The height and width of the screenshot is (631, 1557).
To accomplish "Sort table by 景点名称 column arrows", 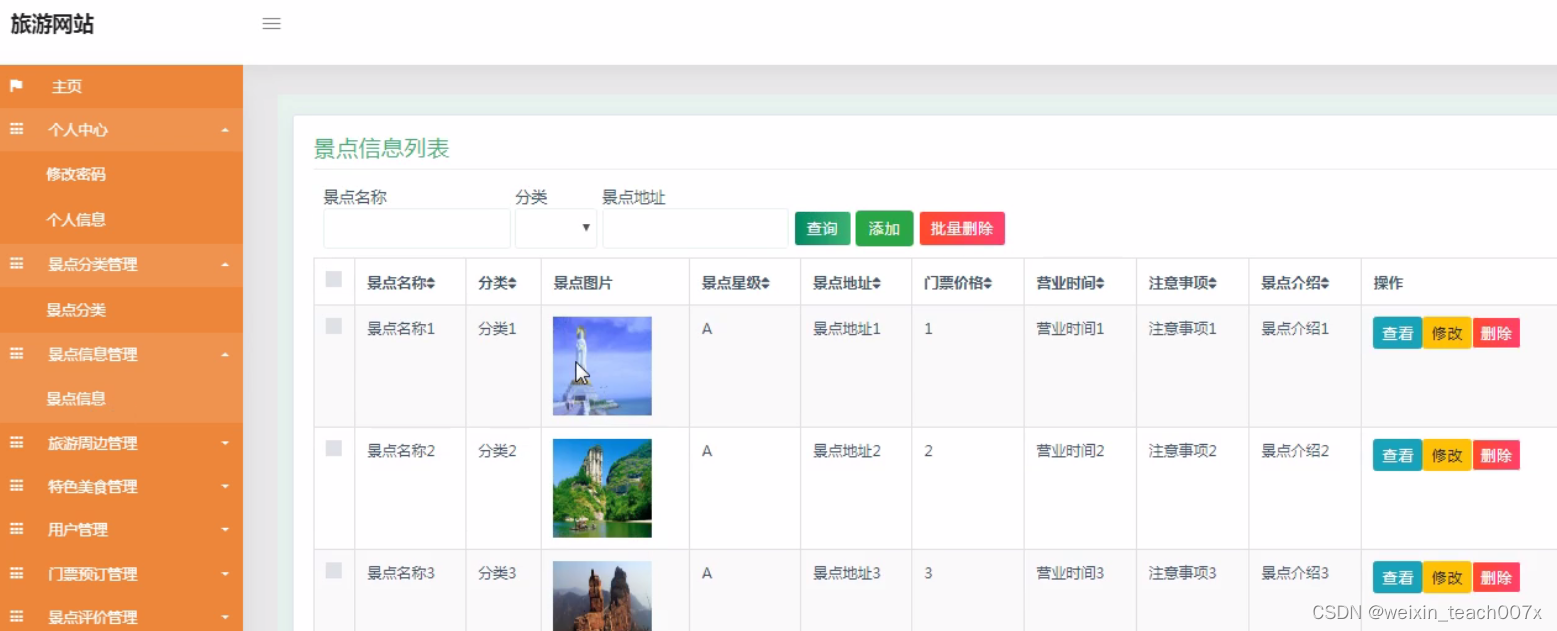I will (x=431, y=284).
